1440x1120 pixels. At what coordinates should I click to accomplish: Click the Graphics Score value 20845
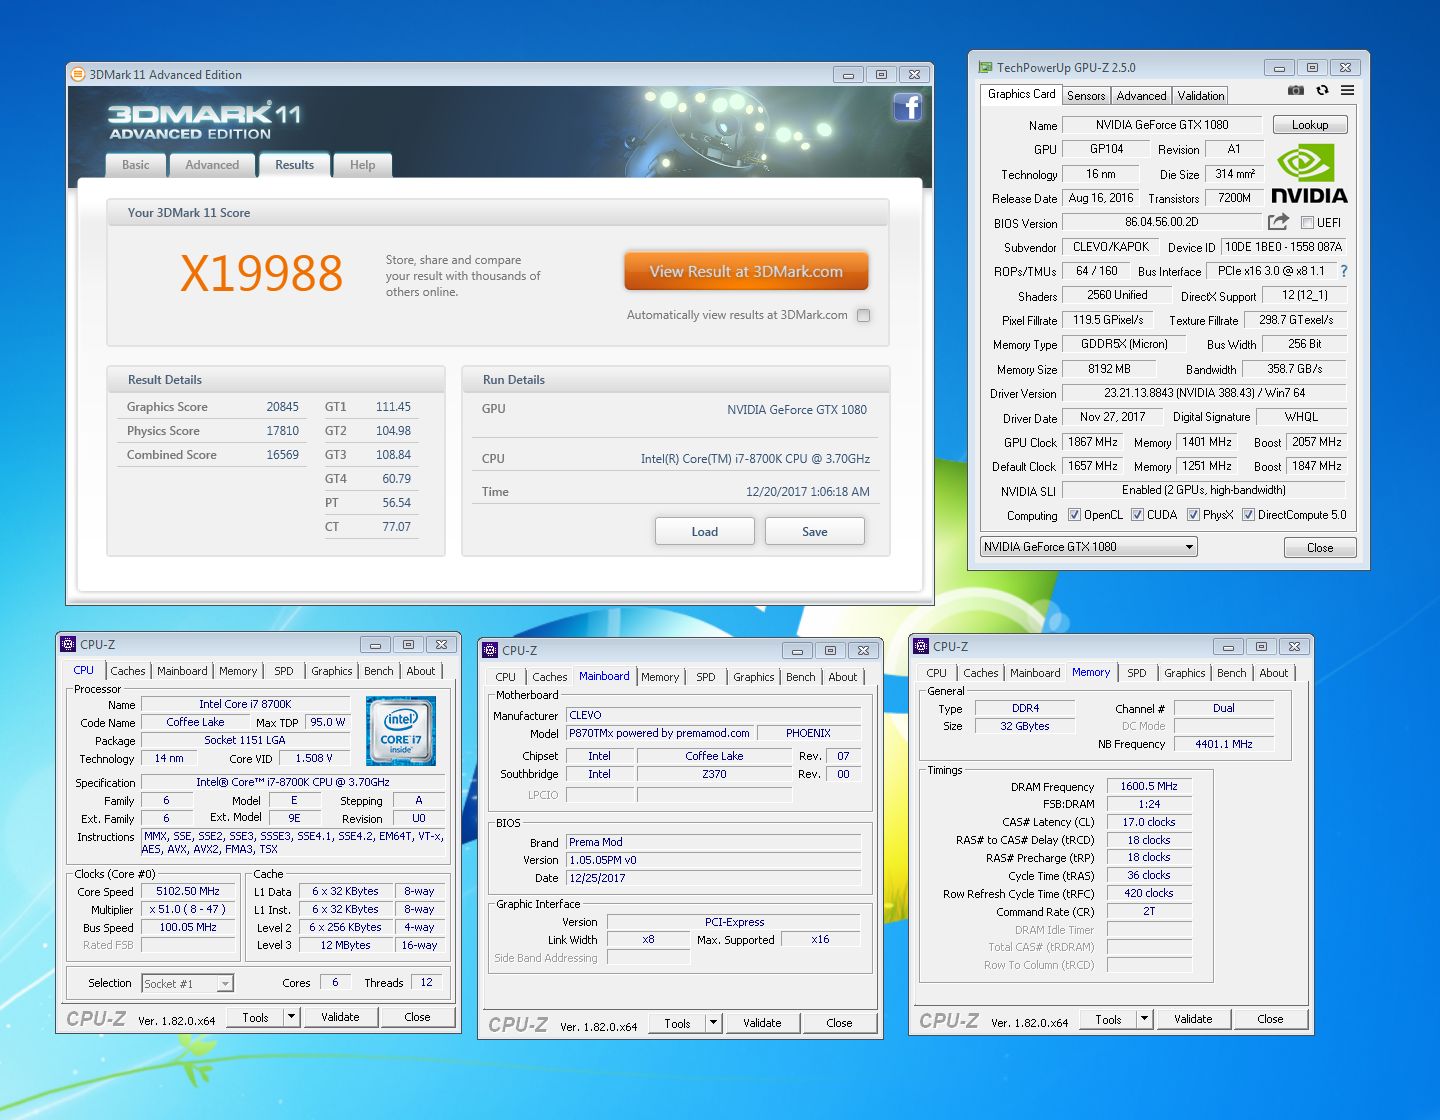point(282,407)
